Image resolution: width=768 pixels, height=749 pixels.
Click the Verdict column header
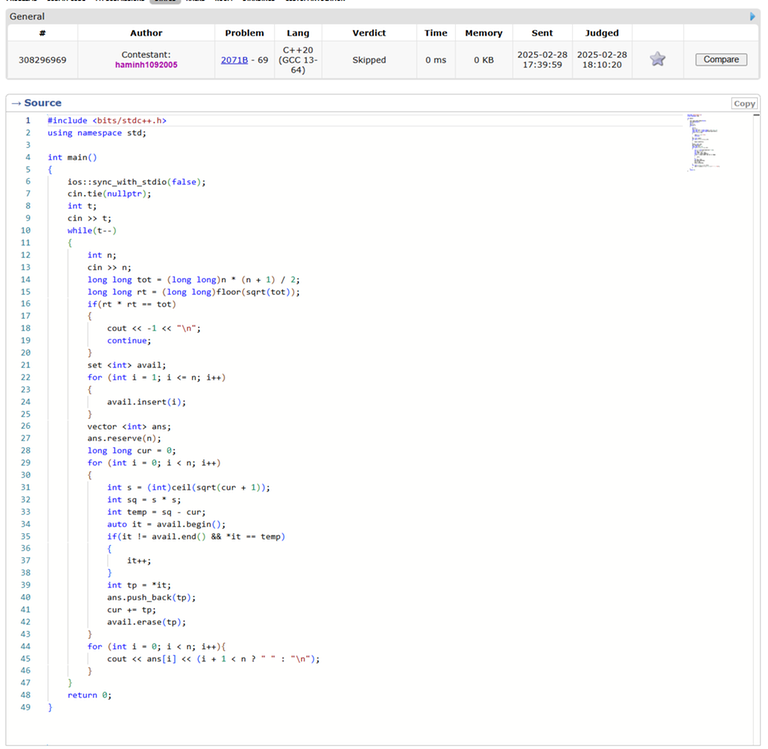point(369,33)
